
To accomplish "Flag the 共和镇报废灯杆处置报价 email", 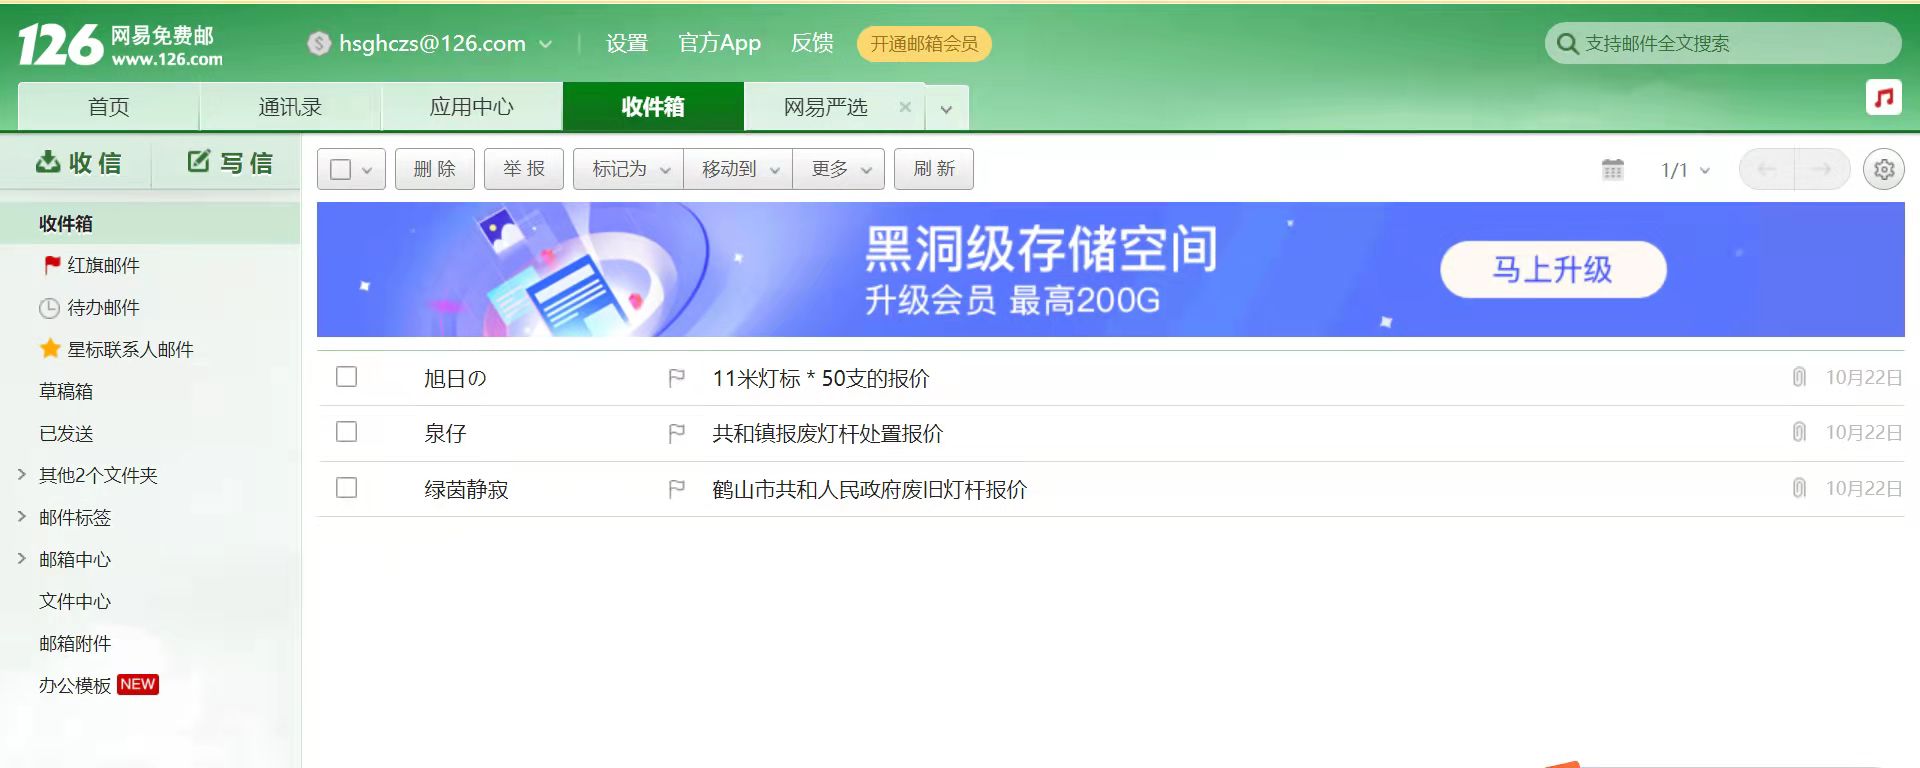I will 677,433.
